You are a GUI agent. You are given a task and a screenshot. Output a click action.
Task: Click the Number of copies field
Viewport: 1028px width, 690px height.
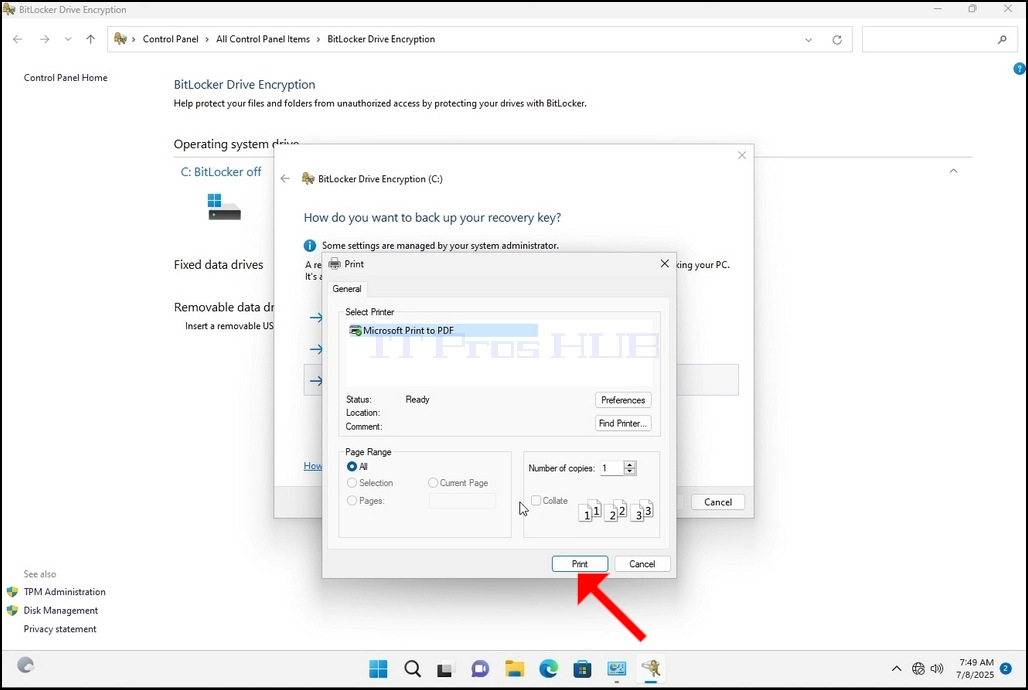[x=612, y=468]
